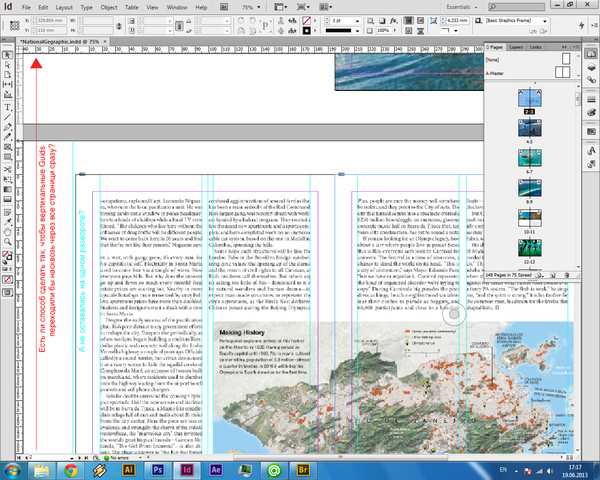Viewport: 600px width, 480px height.
Task: Toggle Apply None at toolbox bottom
Action: click(7, 280)
